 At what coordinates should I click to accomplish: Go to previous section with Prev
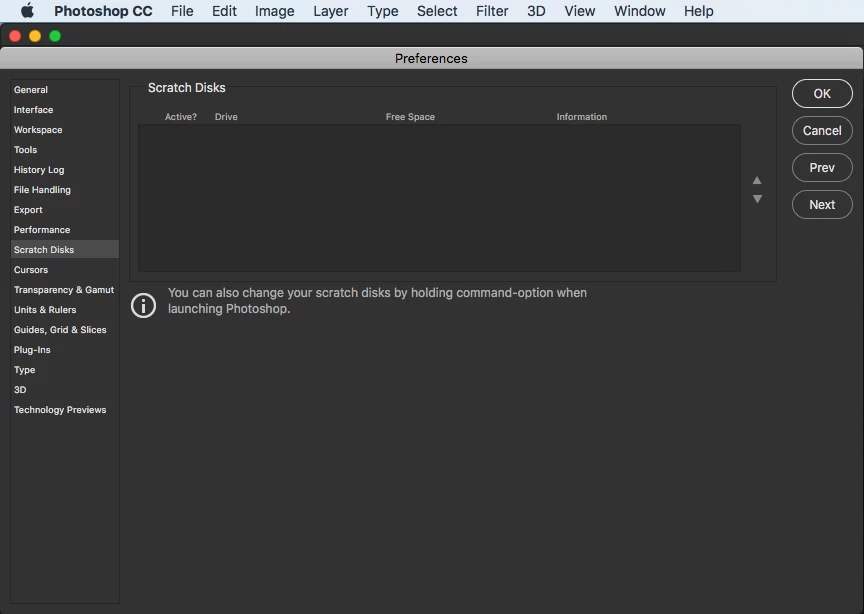tap(822, 168)
